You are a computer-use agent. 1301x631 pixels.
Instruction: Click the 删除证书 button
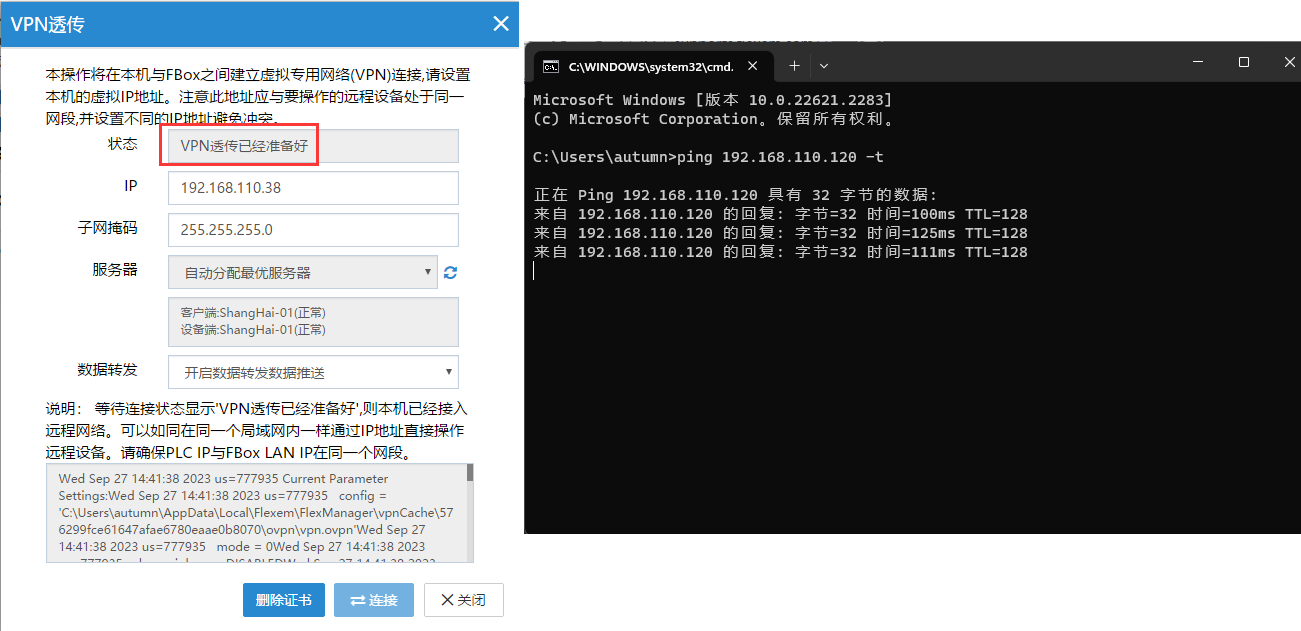tap(283, 600)
